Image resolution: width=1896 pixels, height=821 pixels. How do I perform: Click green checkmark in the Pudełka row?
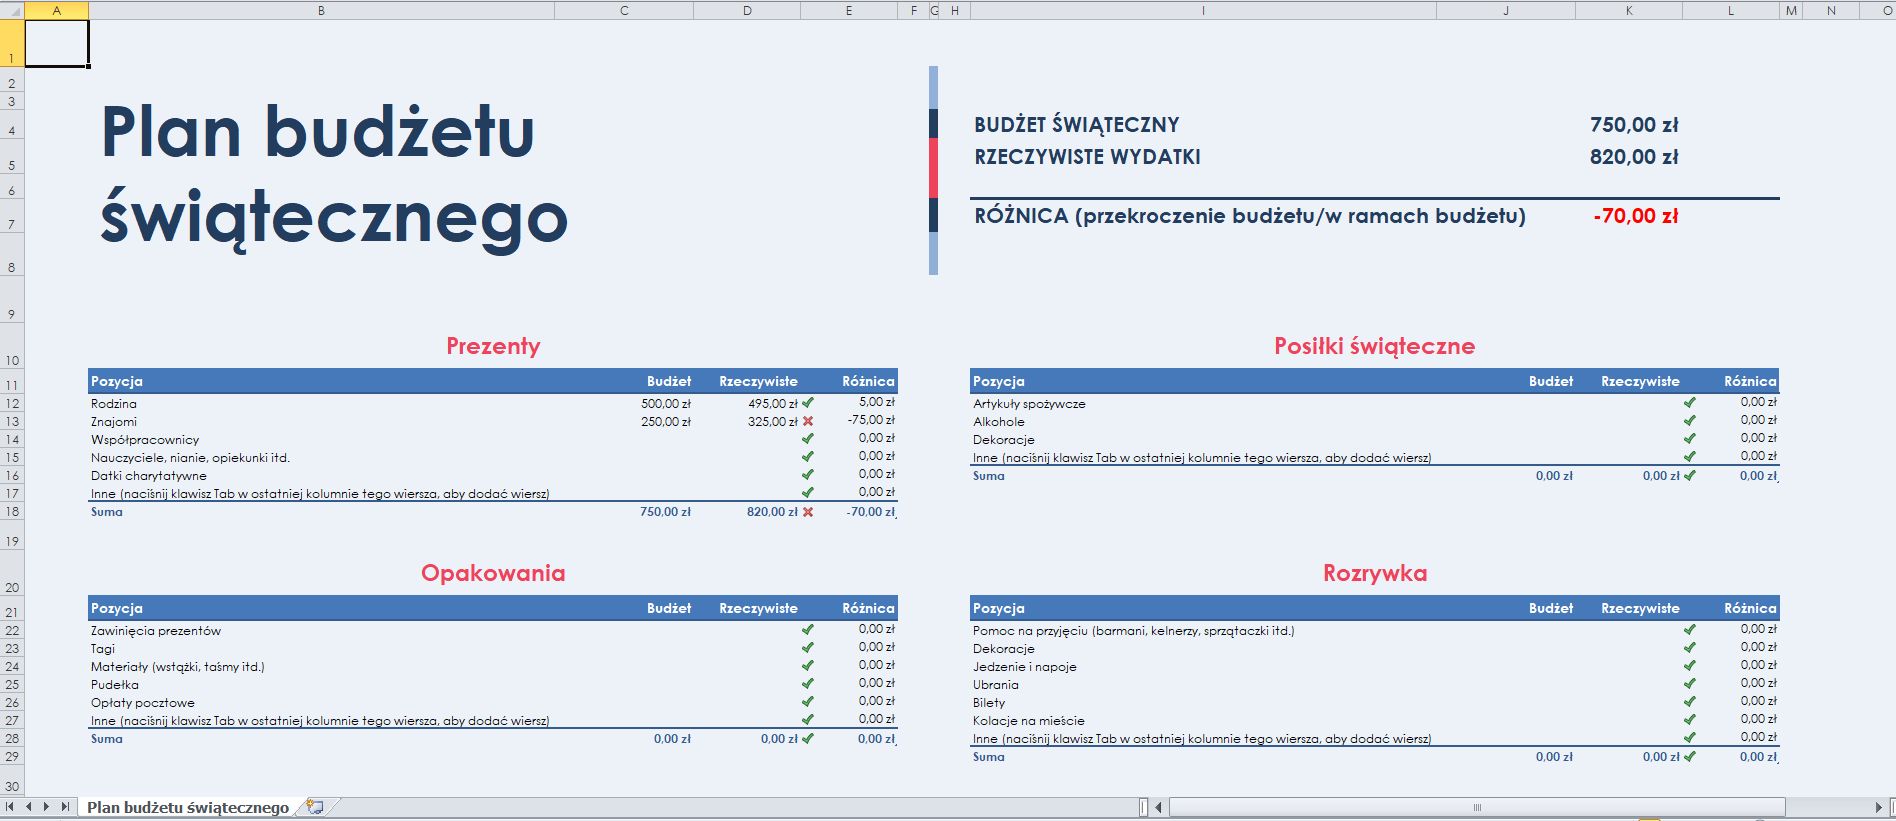pyautogui.click(x=808, y=683)
